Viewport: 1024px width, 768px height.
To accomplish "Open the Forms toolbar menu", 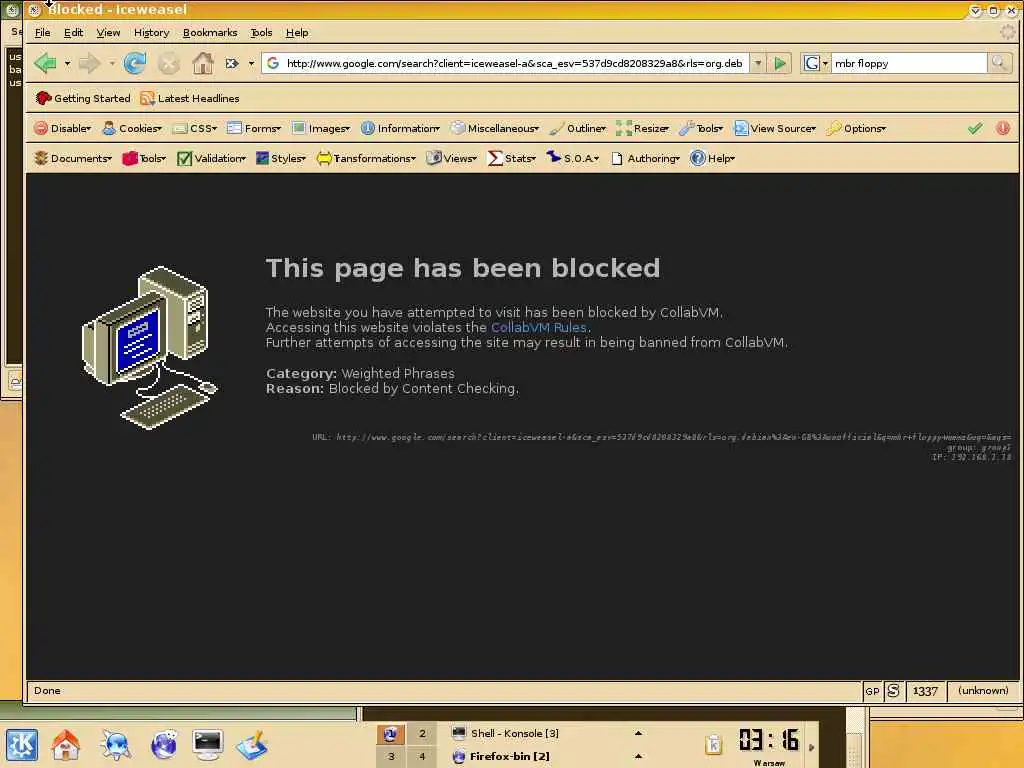I will [x=254, y=129].
